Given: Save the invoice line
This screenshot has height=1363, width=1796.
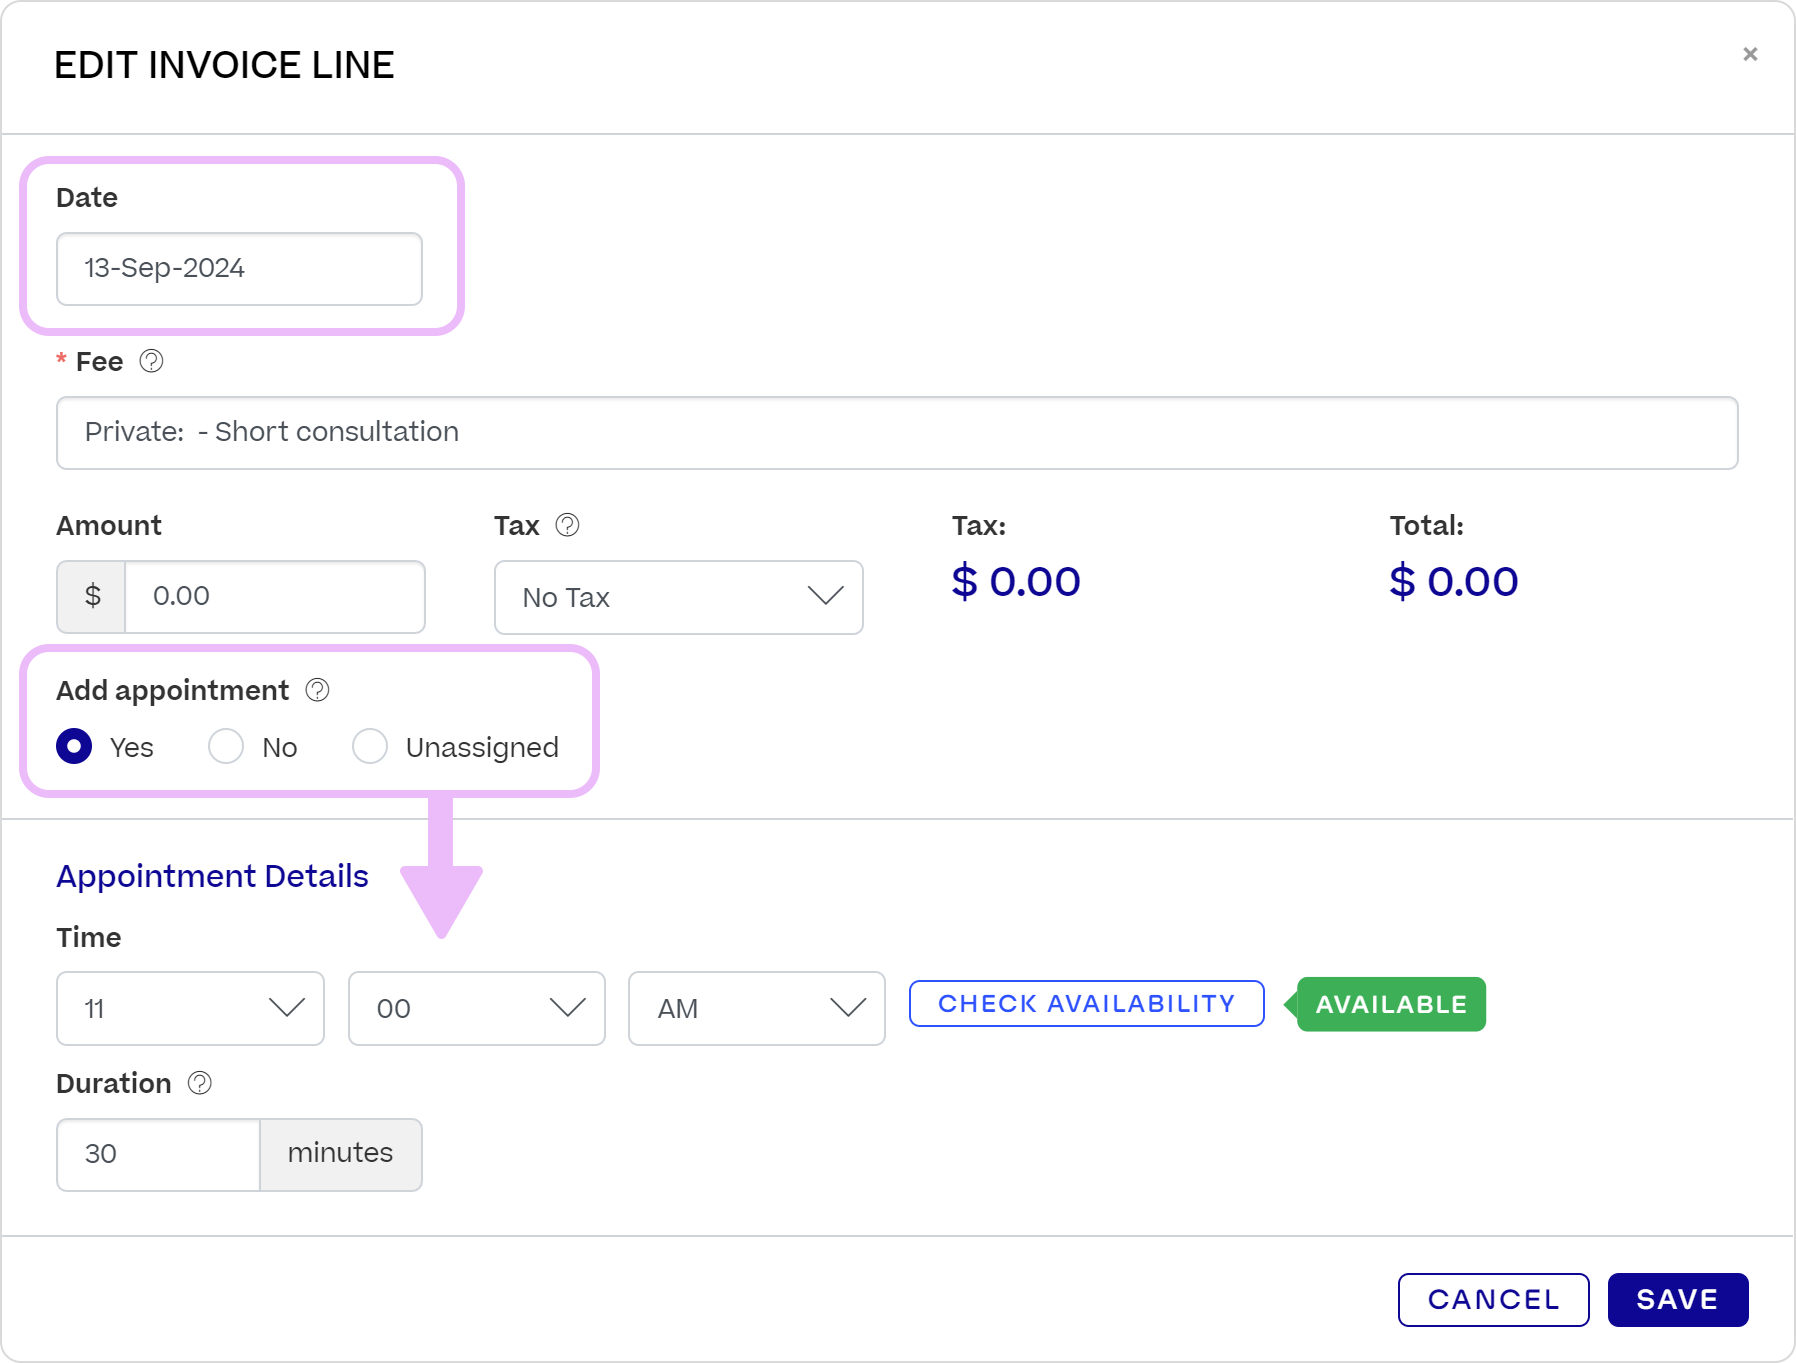Looking at the screenshot, I should (x=1678, y=1300).
